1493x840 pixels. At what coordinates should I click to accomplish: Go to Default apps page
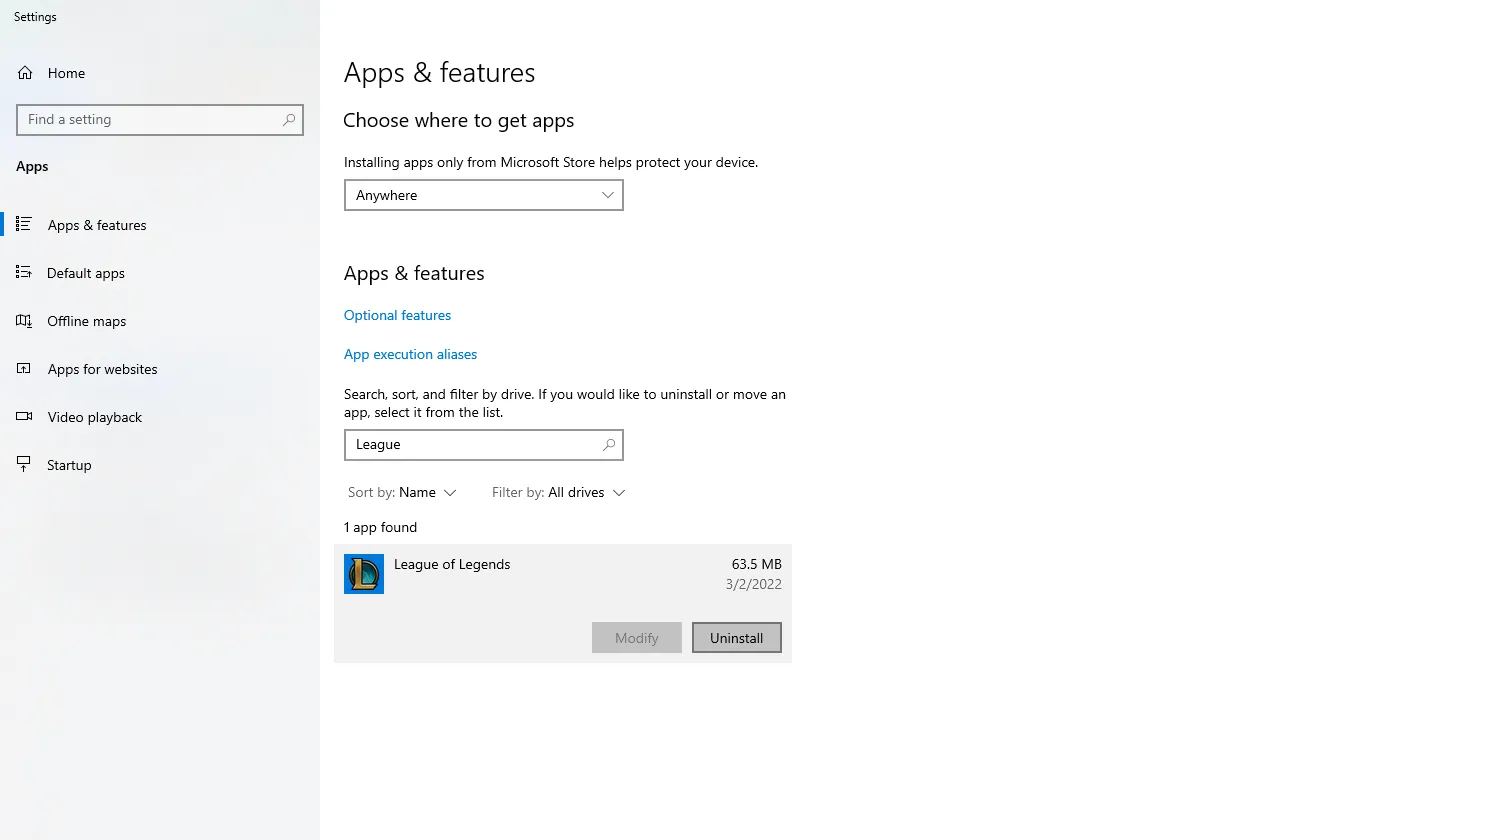(x=86, y=273)
